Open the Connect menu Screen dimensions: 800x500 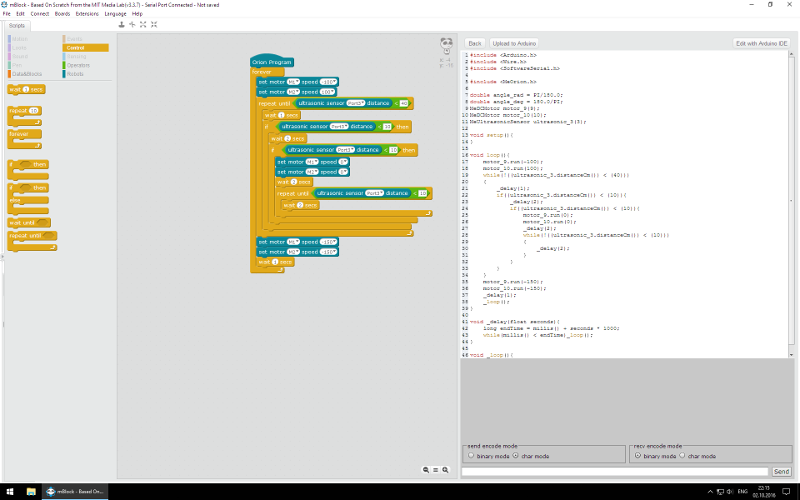tap(40, 14)
